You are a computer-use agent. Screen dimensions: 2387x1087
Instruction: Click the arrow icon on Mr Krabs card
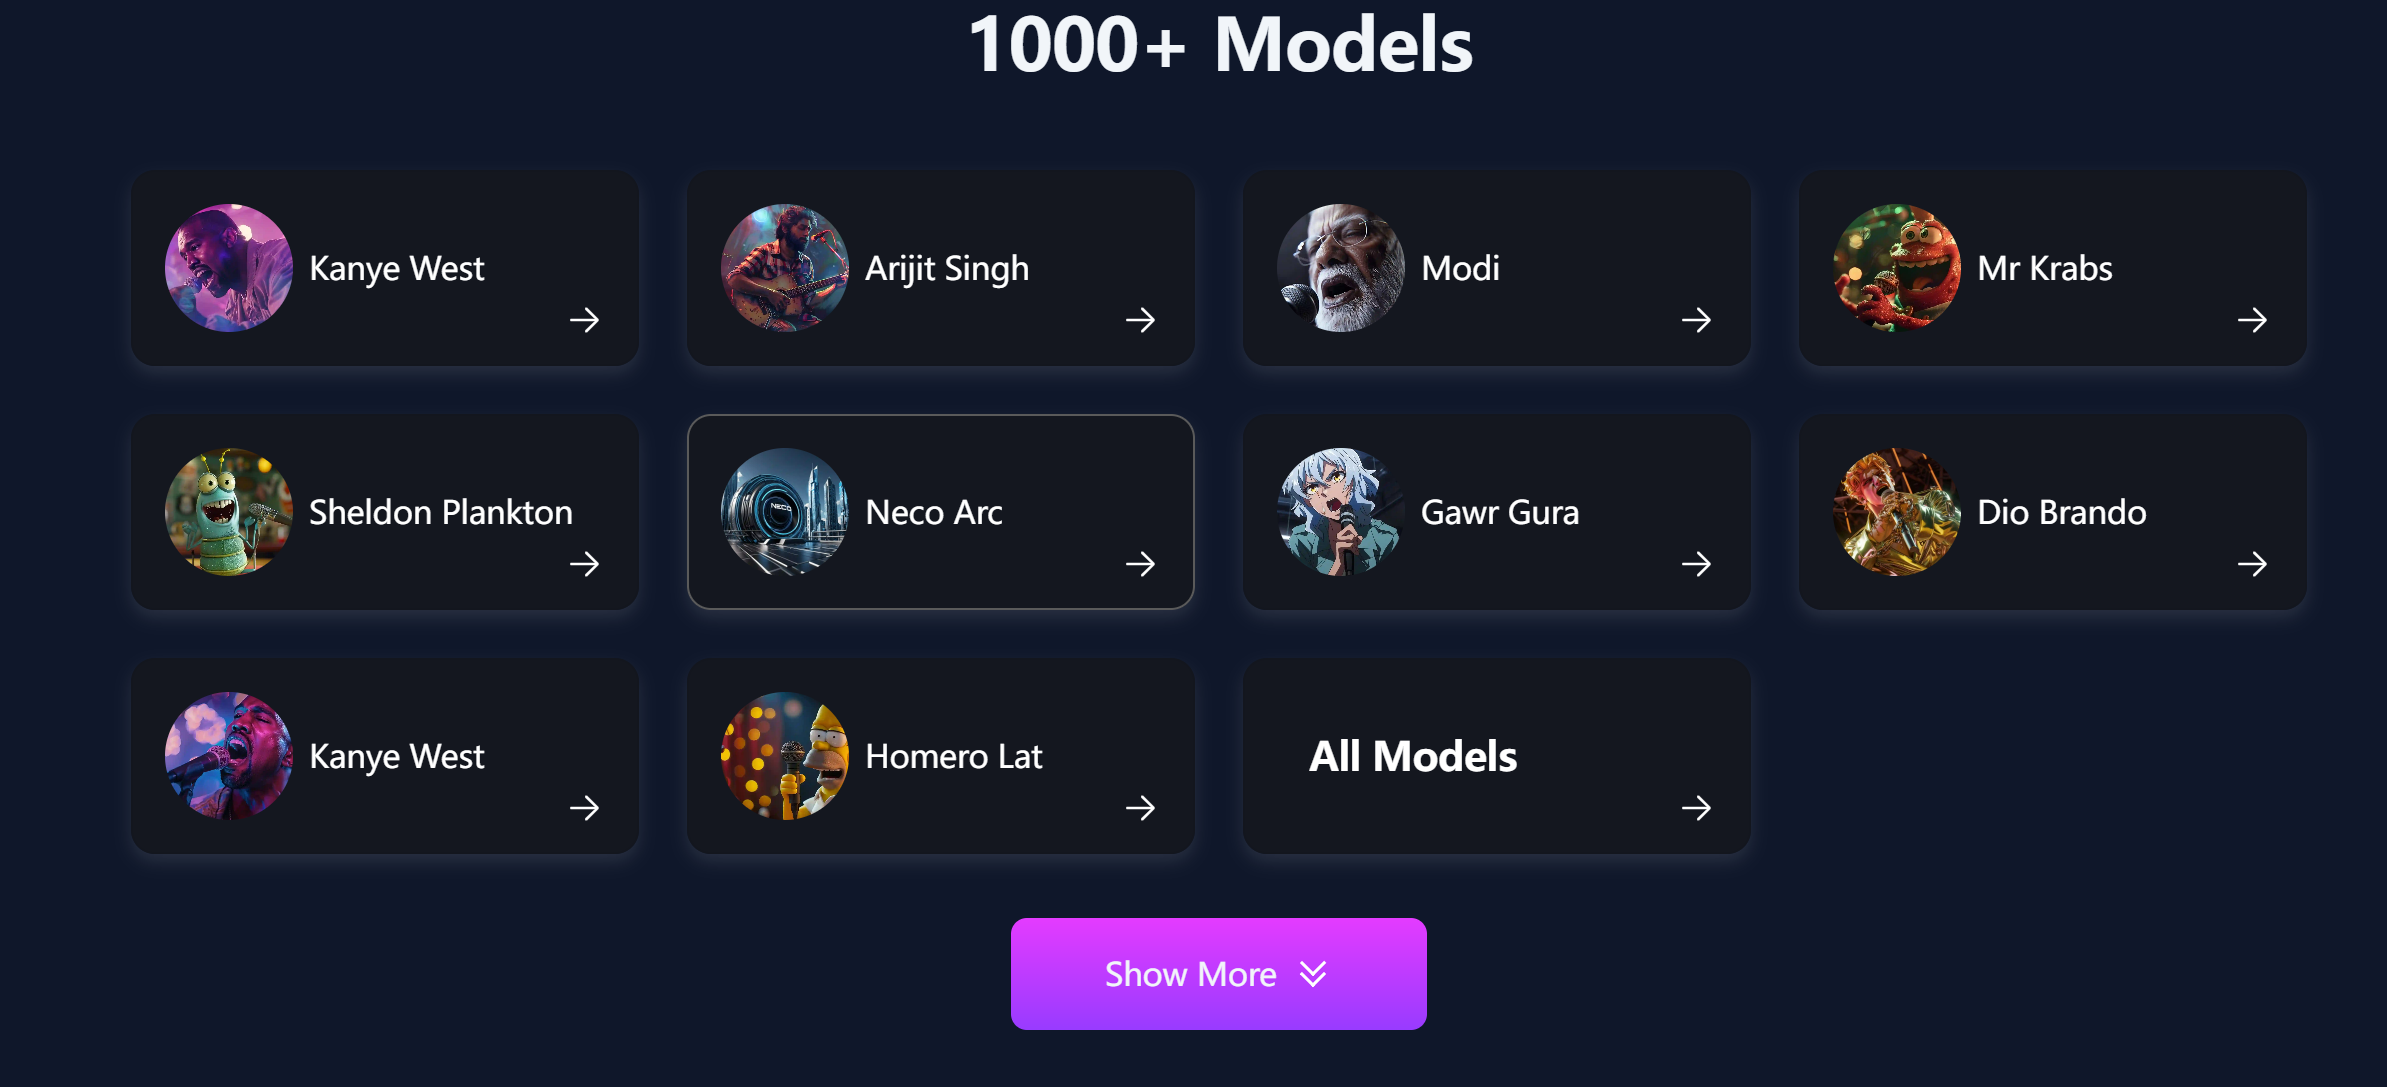click(x=2252, y=320)
